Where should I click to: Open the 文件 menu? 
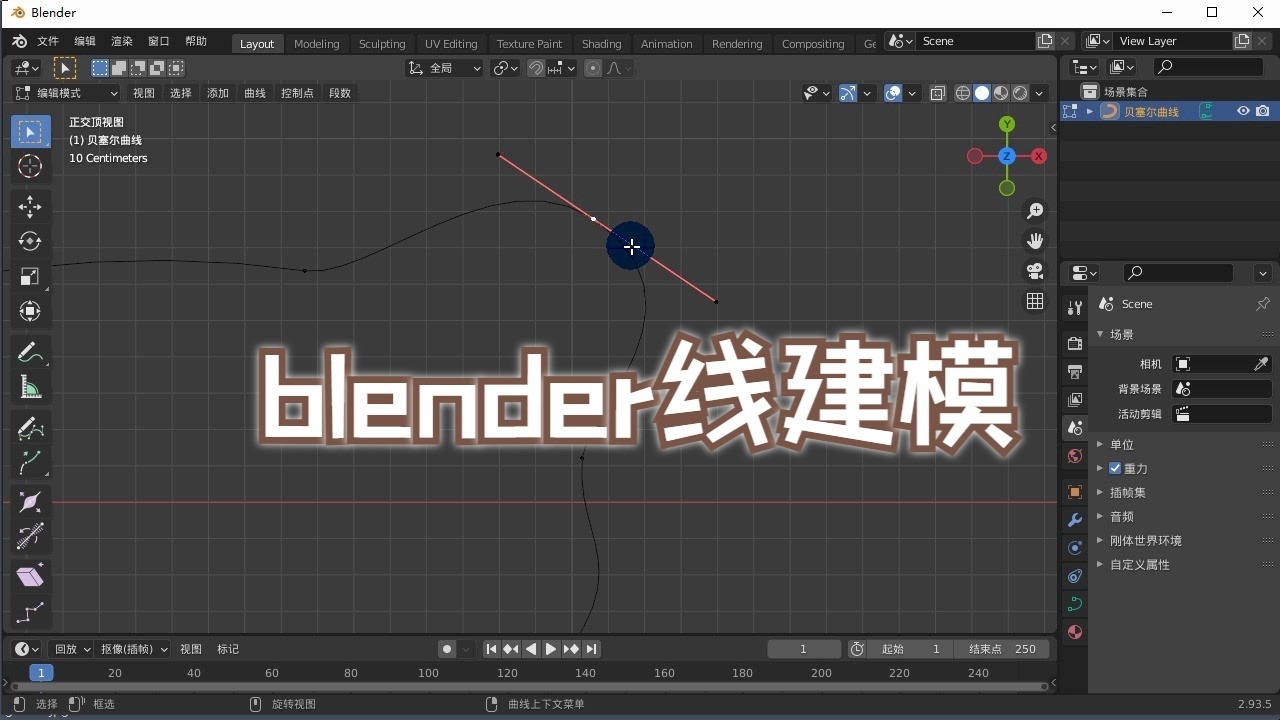(48, 41)
